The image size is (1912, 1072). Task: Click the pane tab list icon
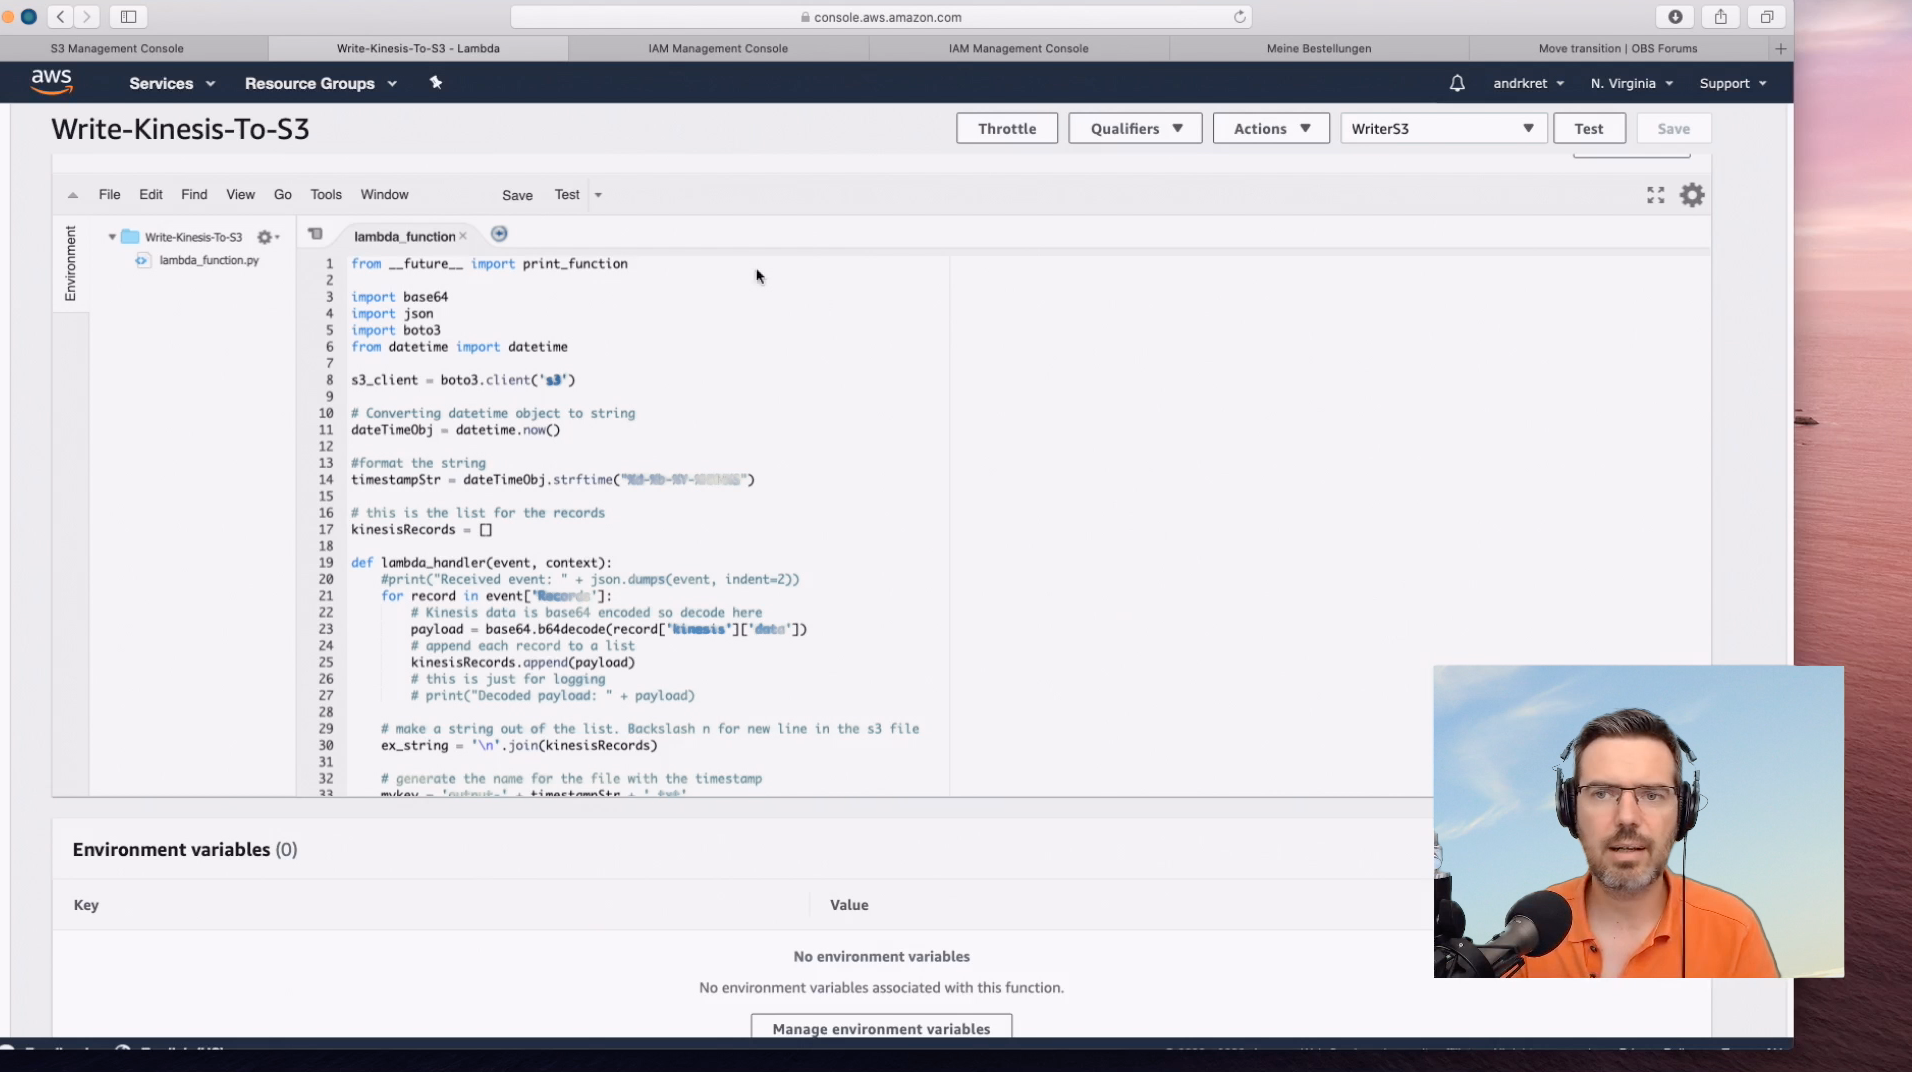315,234
